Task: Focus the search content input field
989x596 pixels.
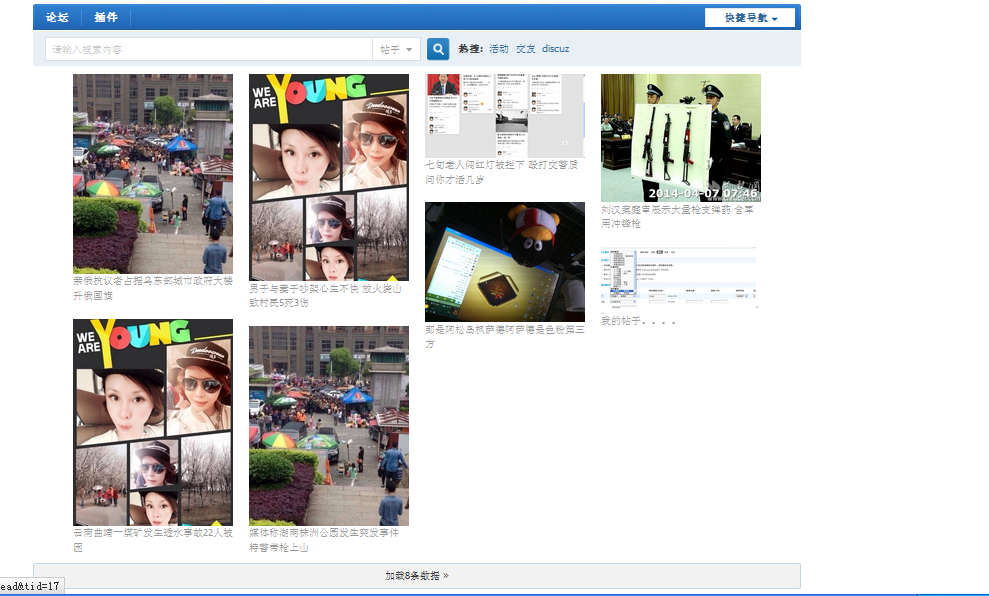Action: click(x=210, y=49)
